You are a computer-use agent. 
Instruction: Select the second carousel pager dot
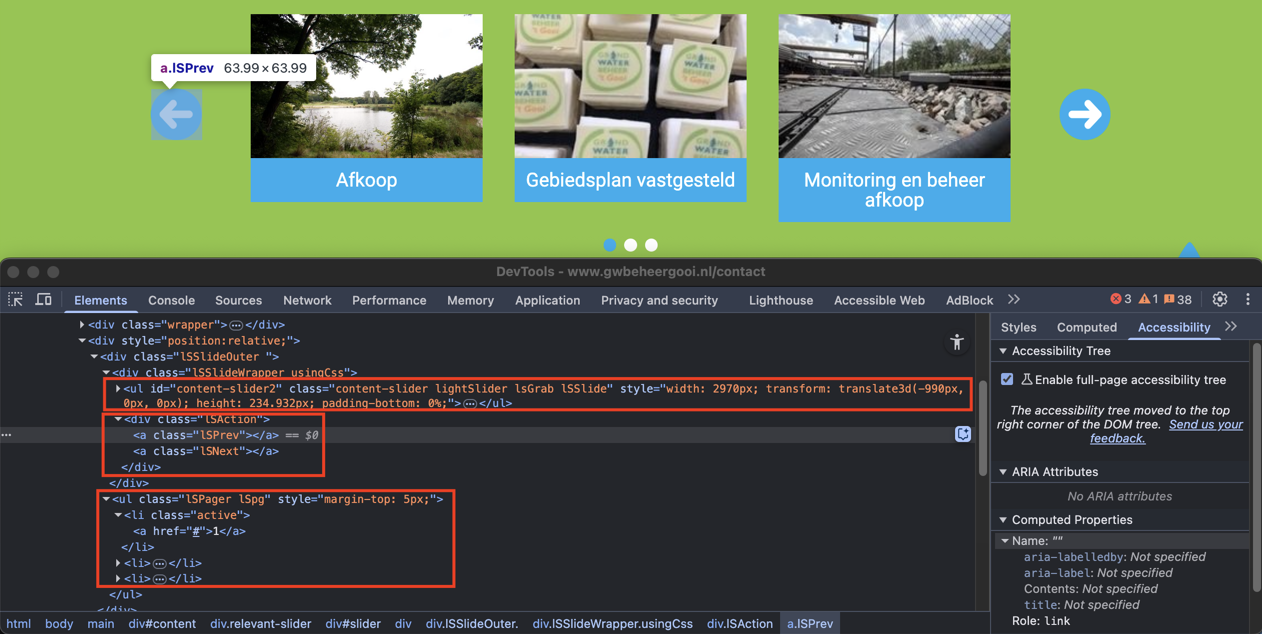[630, 245]
